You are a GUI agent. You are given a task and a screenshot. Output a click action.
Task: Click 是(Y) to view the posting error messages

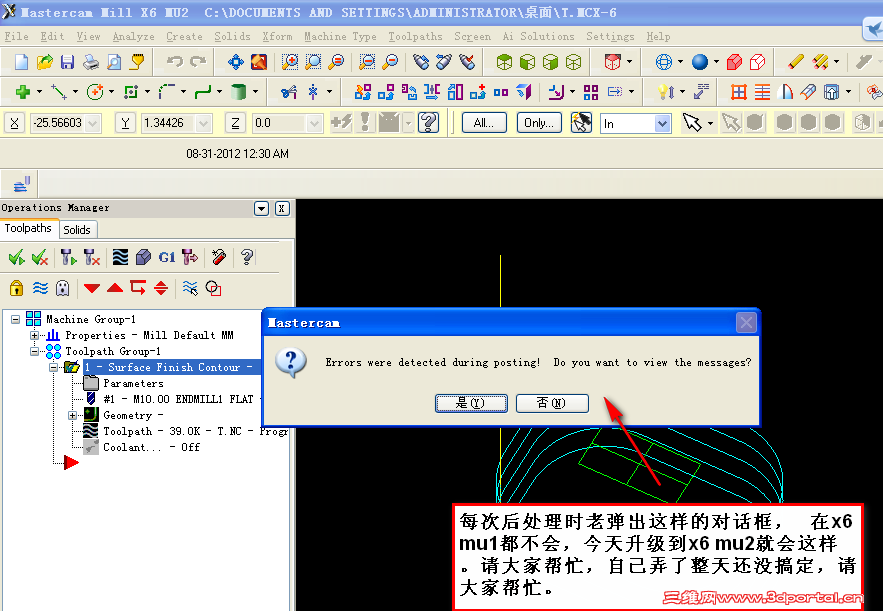click(470, 403)
